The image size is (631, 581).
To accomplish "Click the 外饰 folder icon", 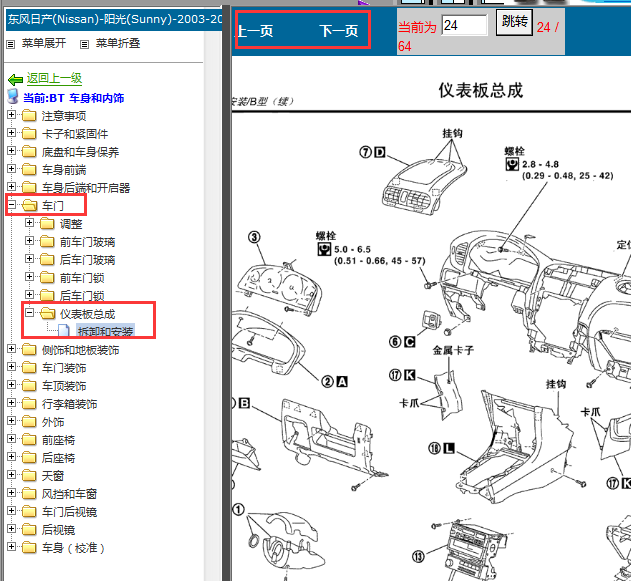I will click(x=29, y=422).
